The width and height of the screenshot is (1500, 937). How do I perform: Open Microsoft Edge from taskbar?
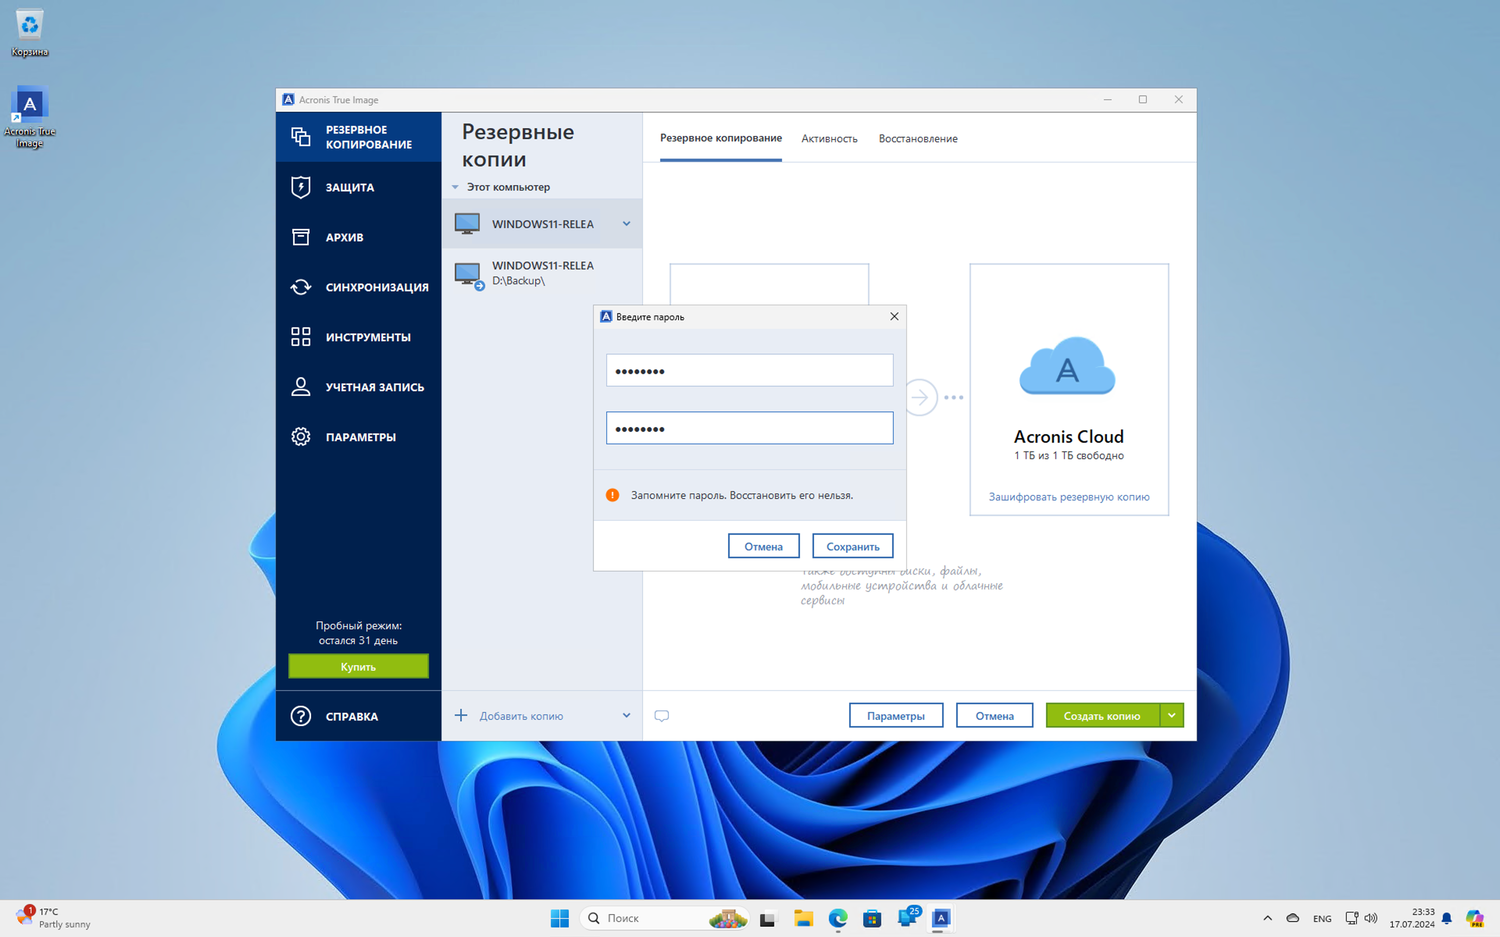(x=838, y=918)
